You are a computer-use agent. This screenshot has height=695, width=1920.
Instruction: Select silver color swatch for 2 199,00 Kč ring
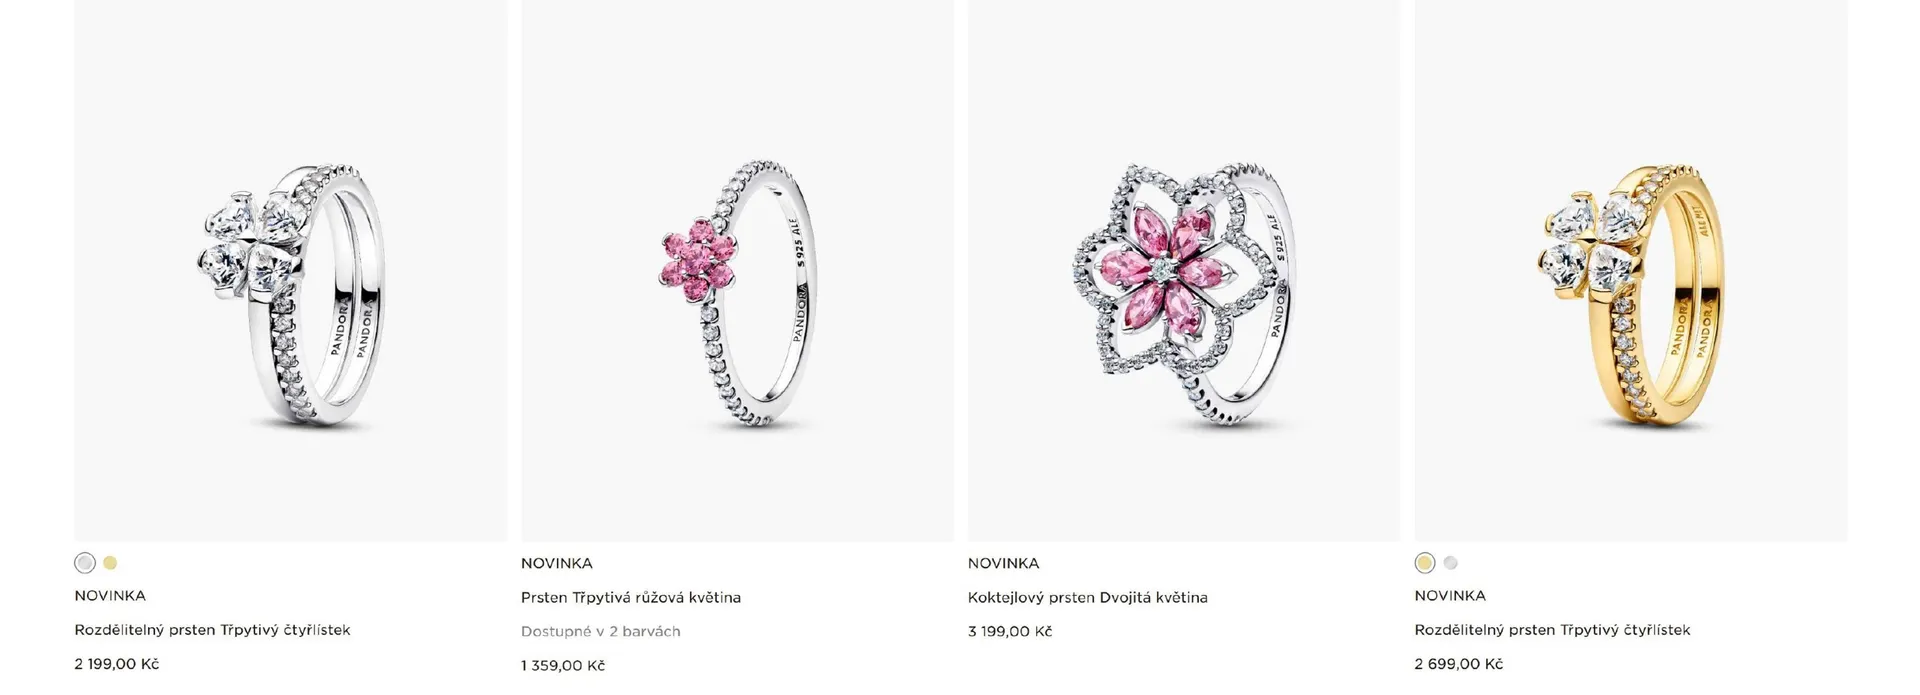coord(85,563)
